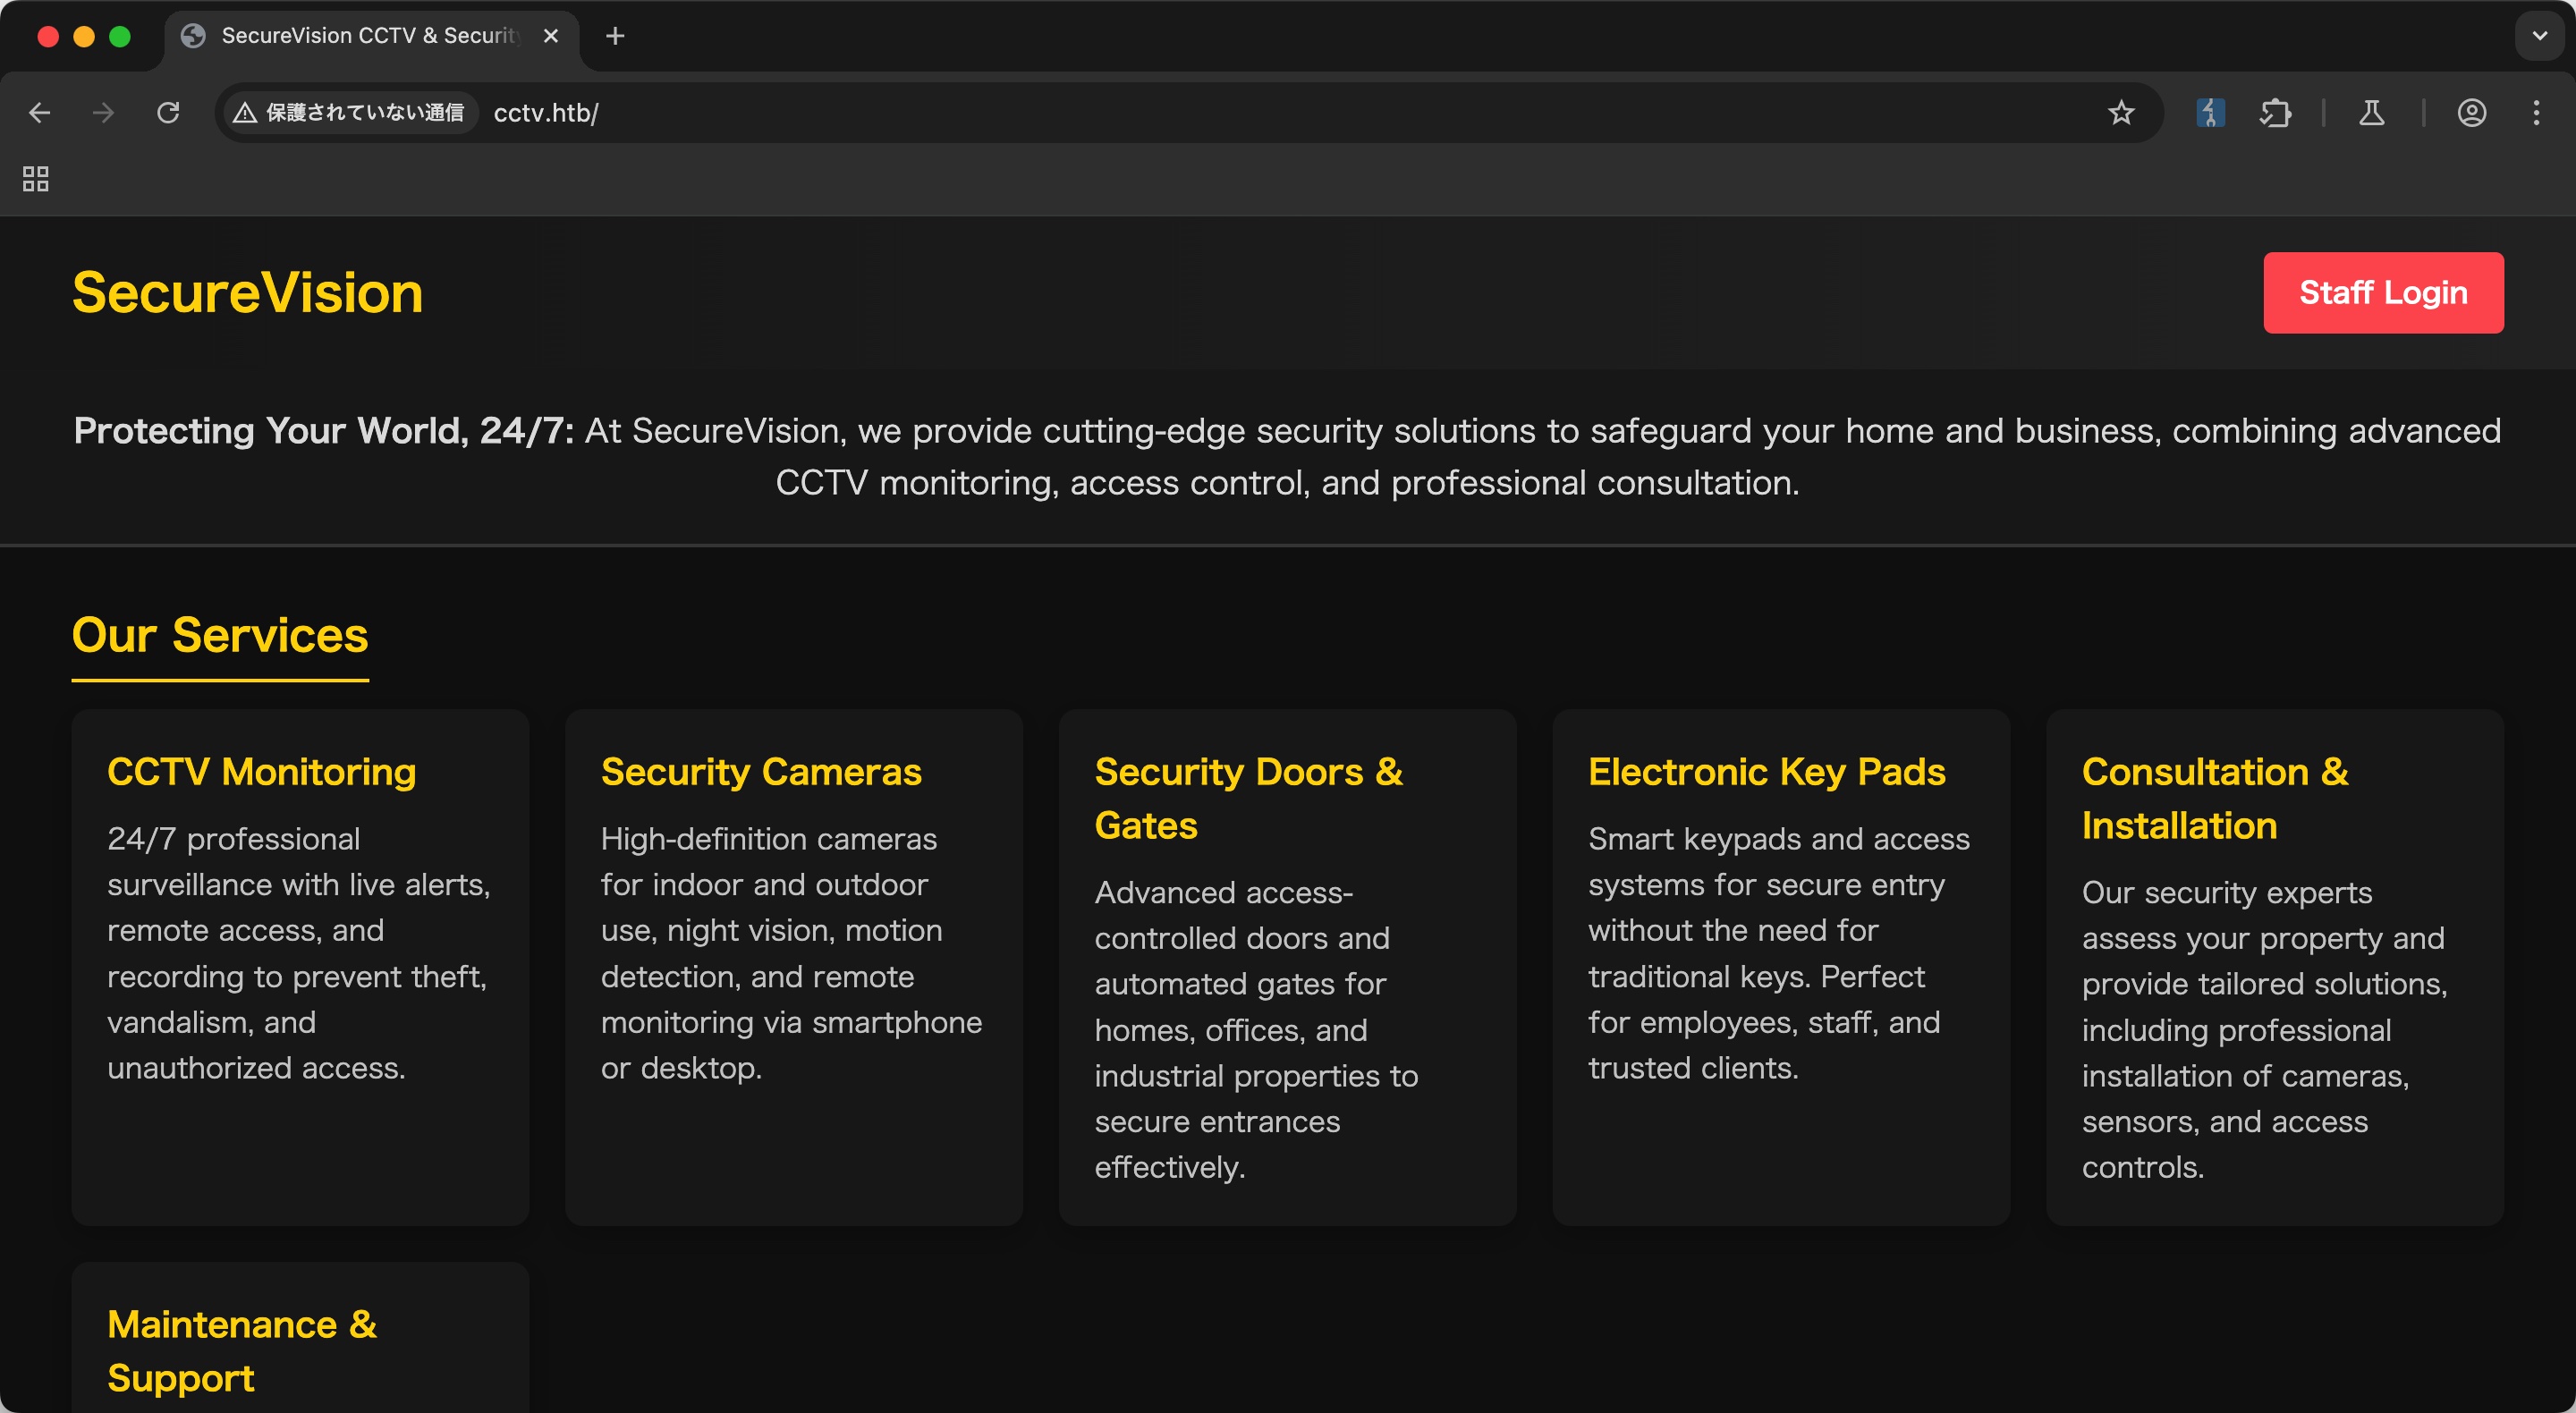
Task: Click the Maintenance & Support card title
Action: pyautogui.click(x=242, y=1351)
